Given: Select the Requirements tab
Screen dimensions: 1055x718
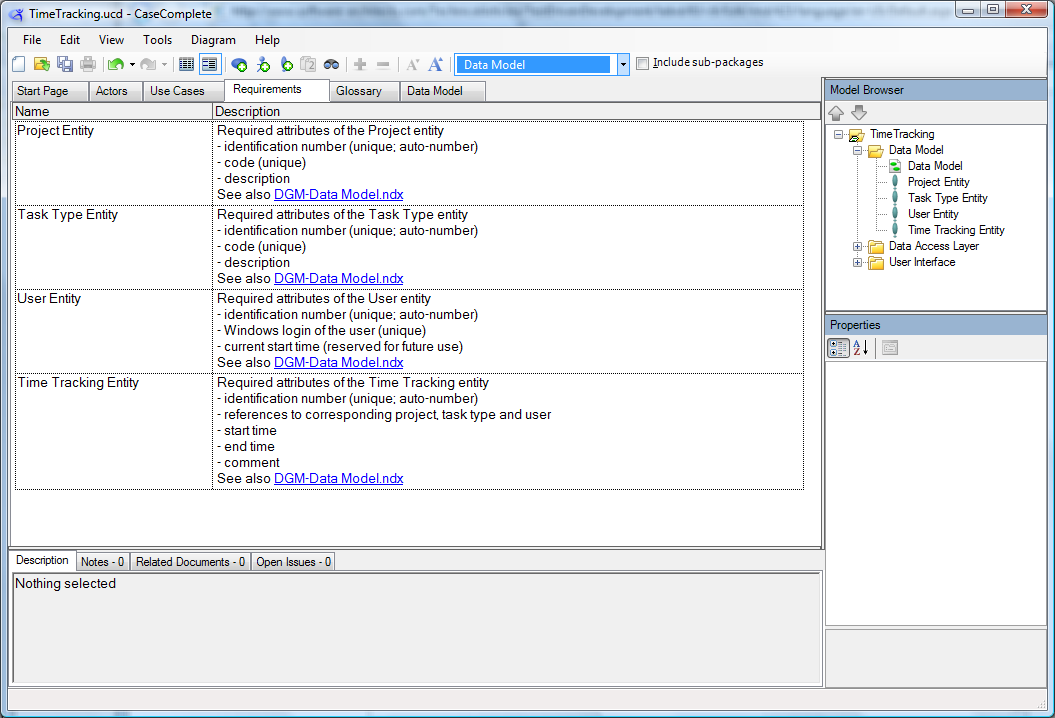Looking at the screenshot, I should 277,89.
